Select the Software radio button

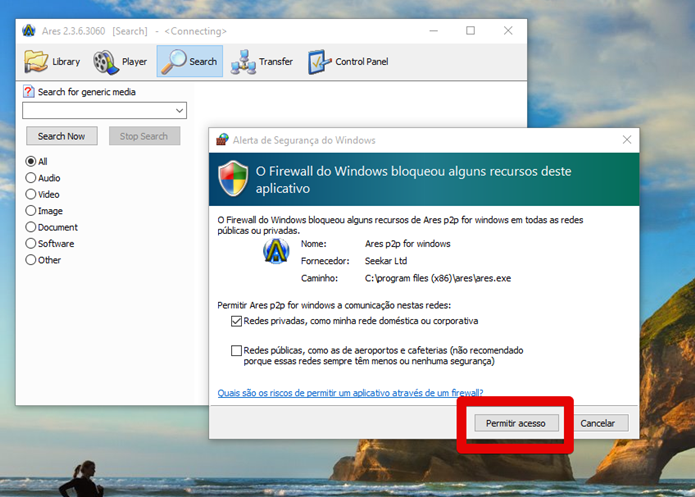(x=31, y=243)
